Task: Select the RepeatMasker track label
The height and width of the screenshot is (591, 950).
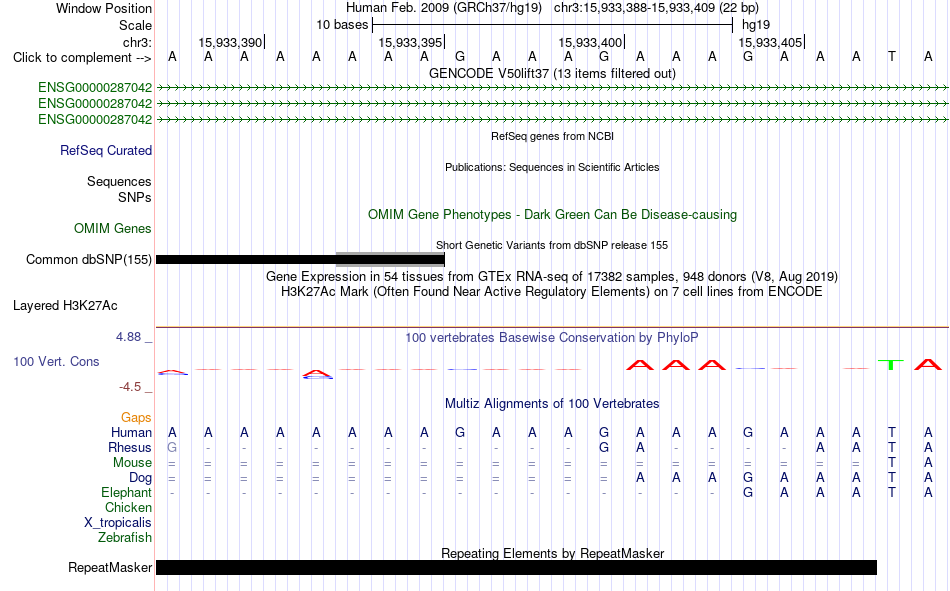Action: pyautogui.click(x=110, y=568)
